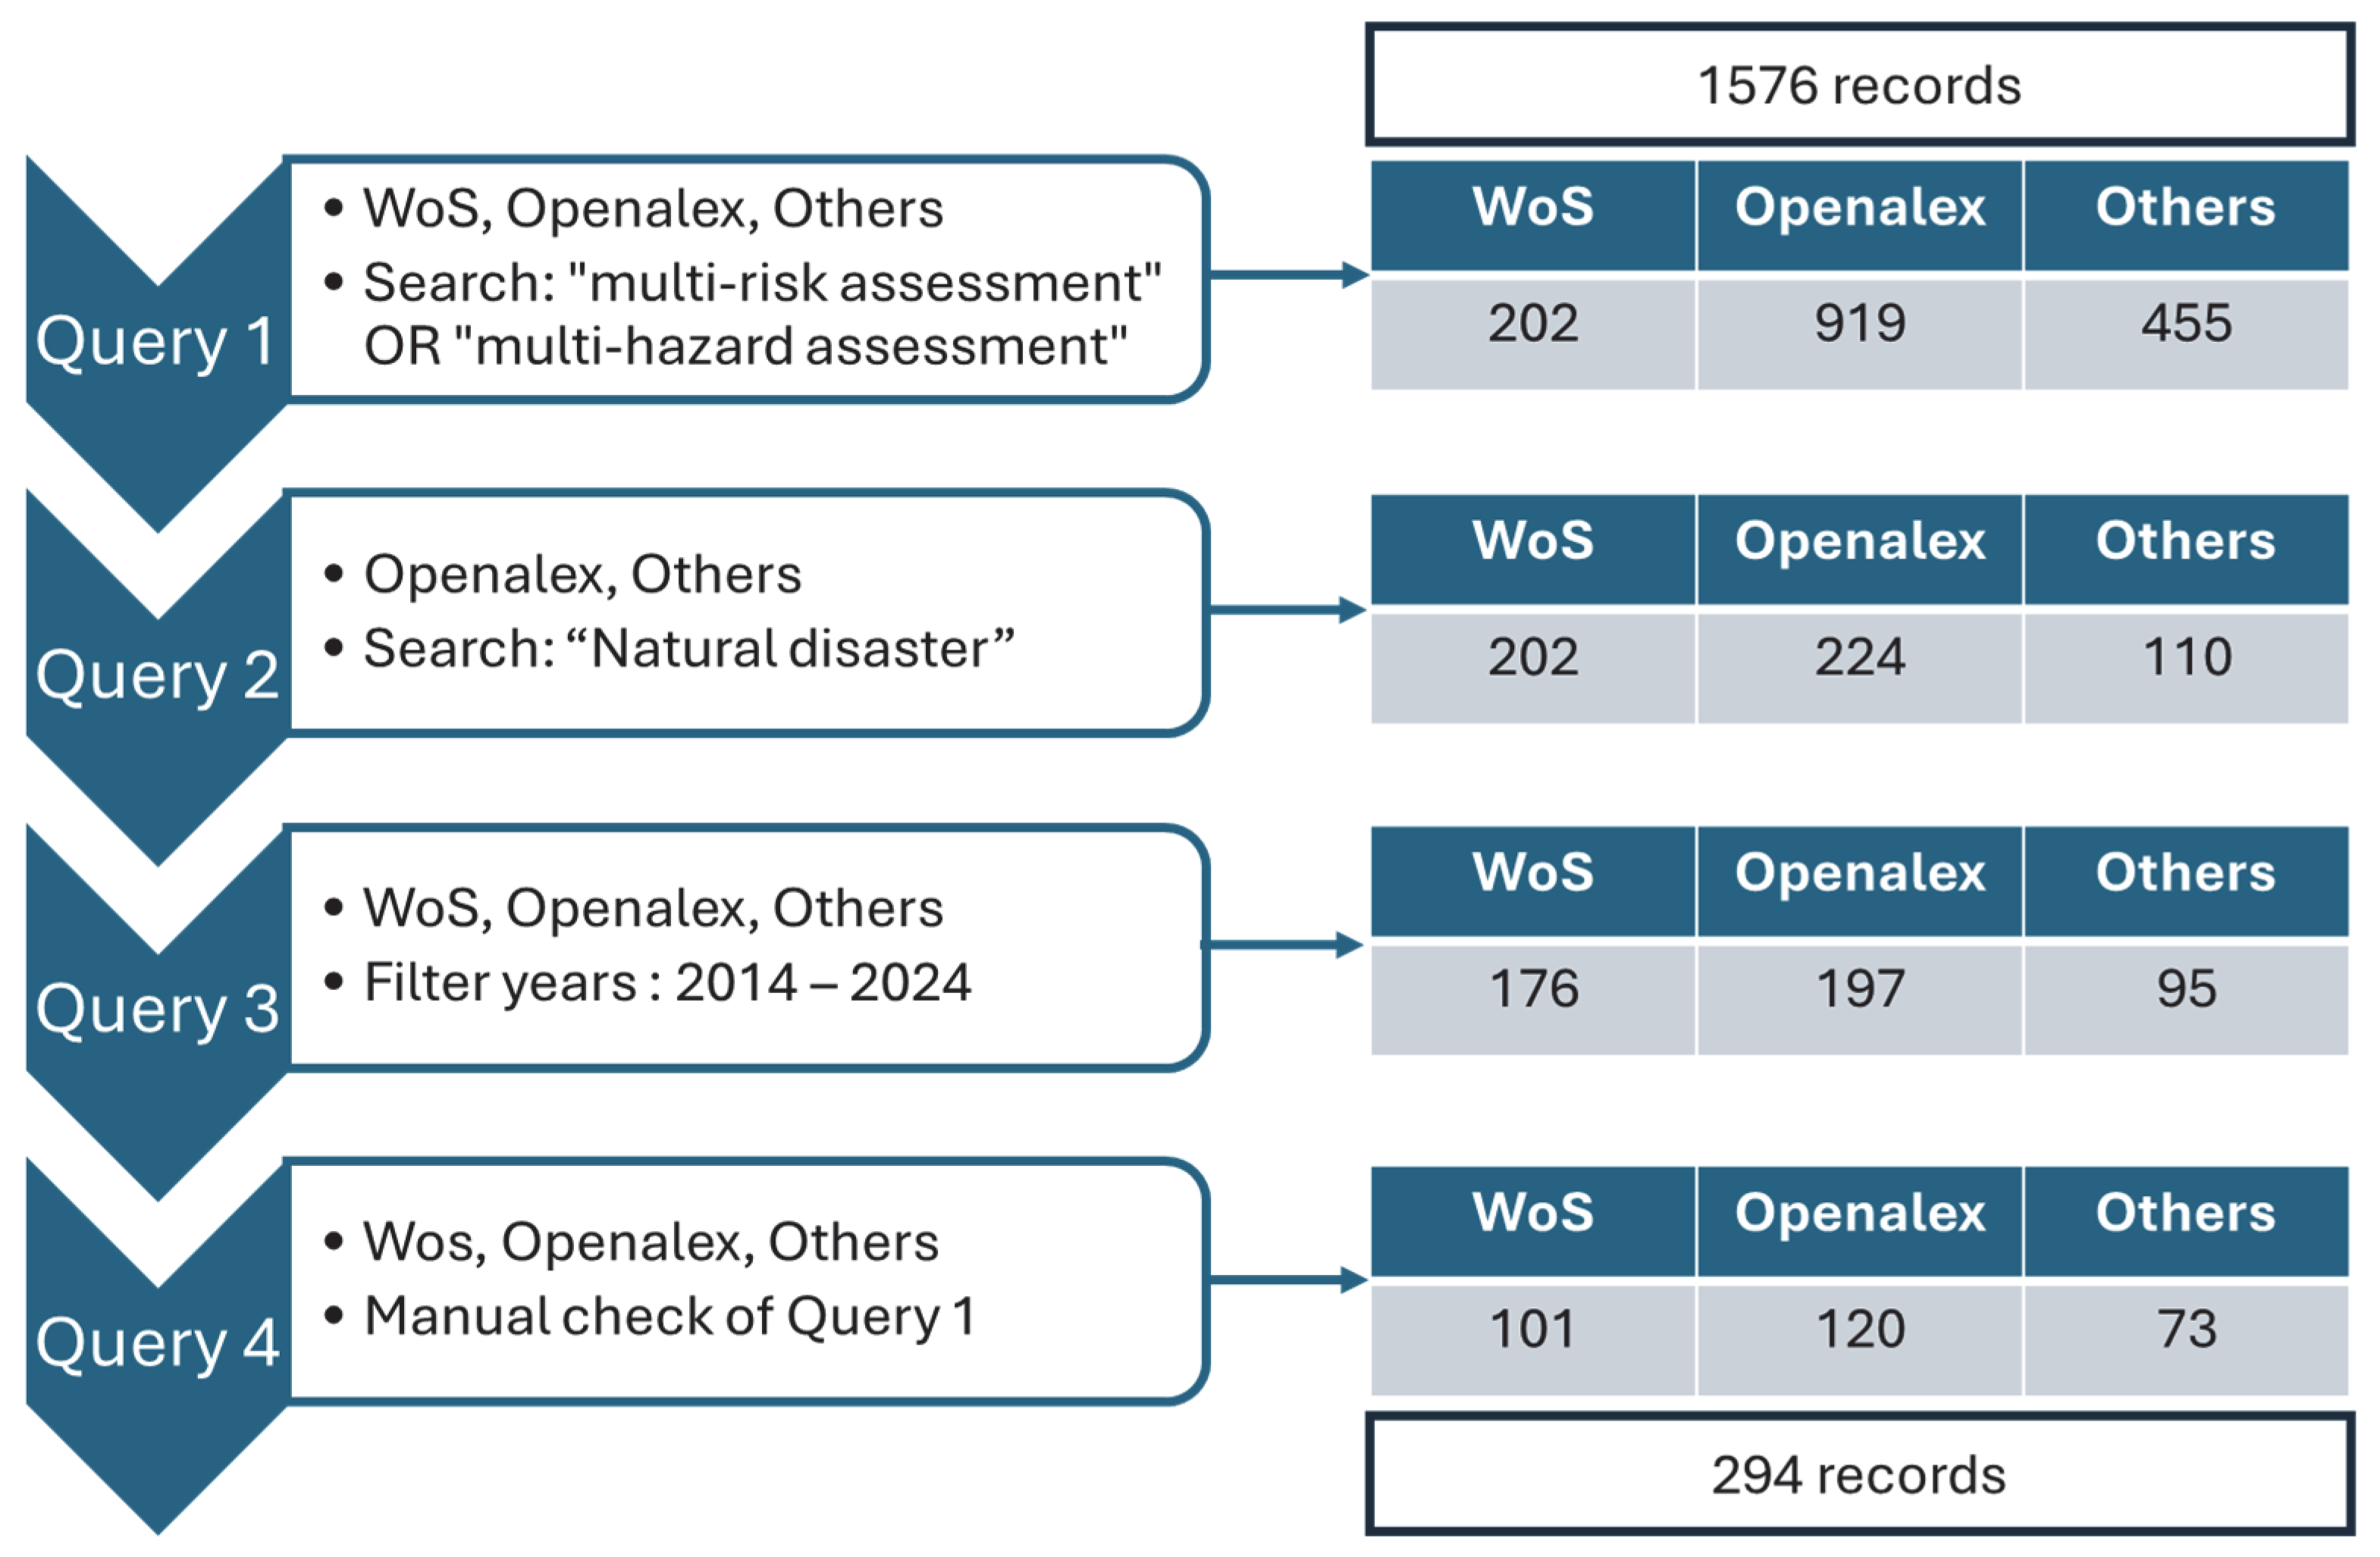Select the 1576 records box
2380x1557 pixels.
(x=1859, y=85)
